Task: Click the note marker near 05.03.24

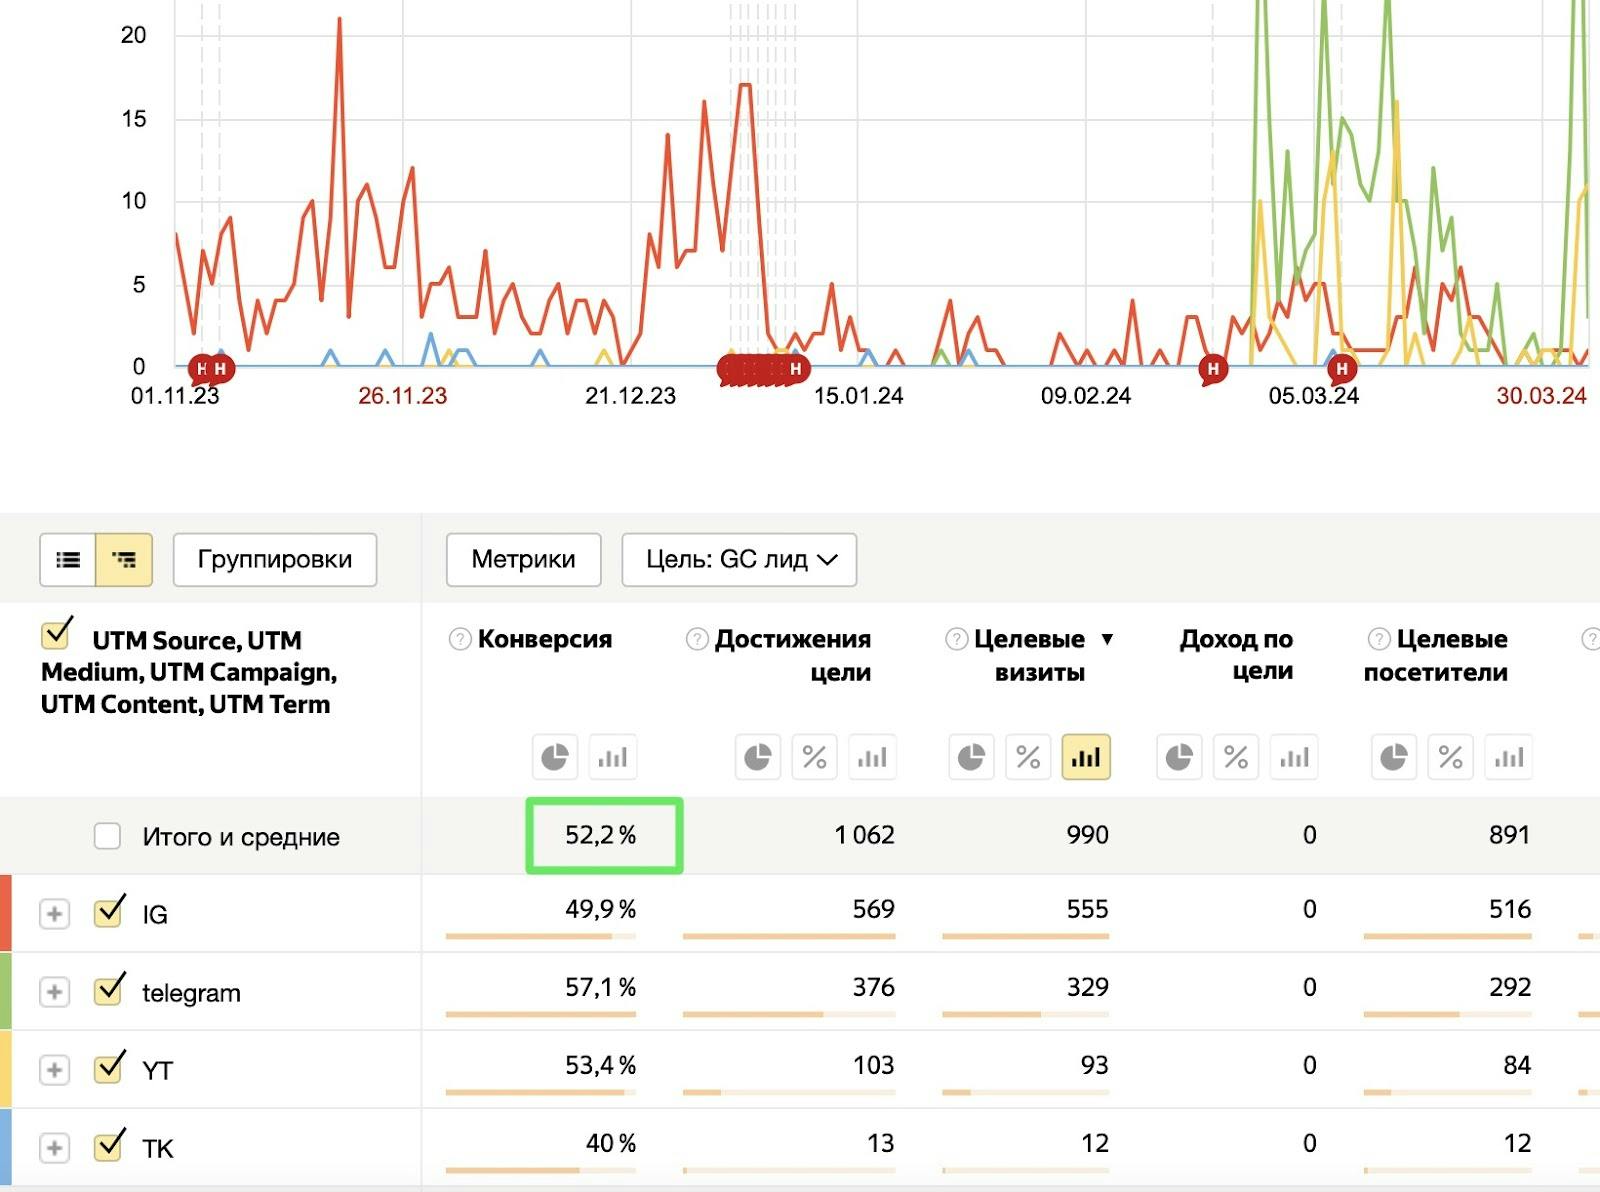Action: pyautogui.click(x=1342, y=369)
